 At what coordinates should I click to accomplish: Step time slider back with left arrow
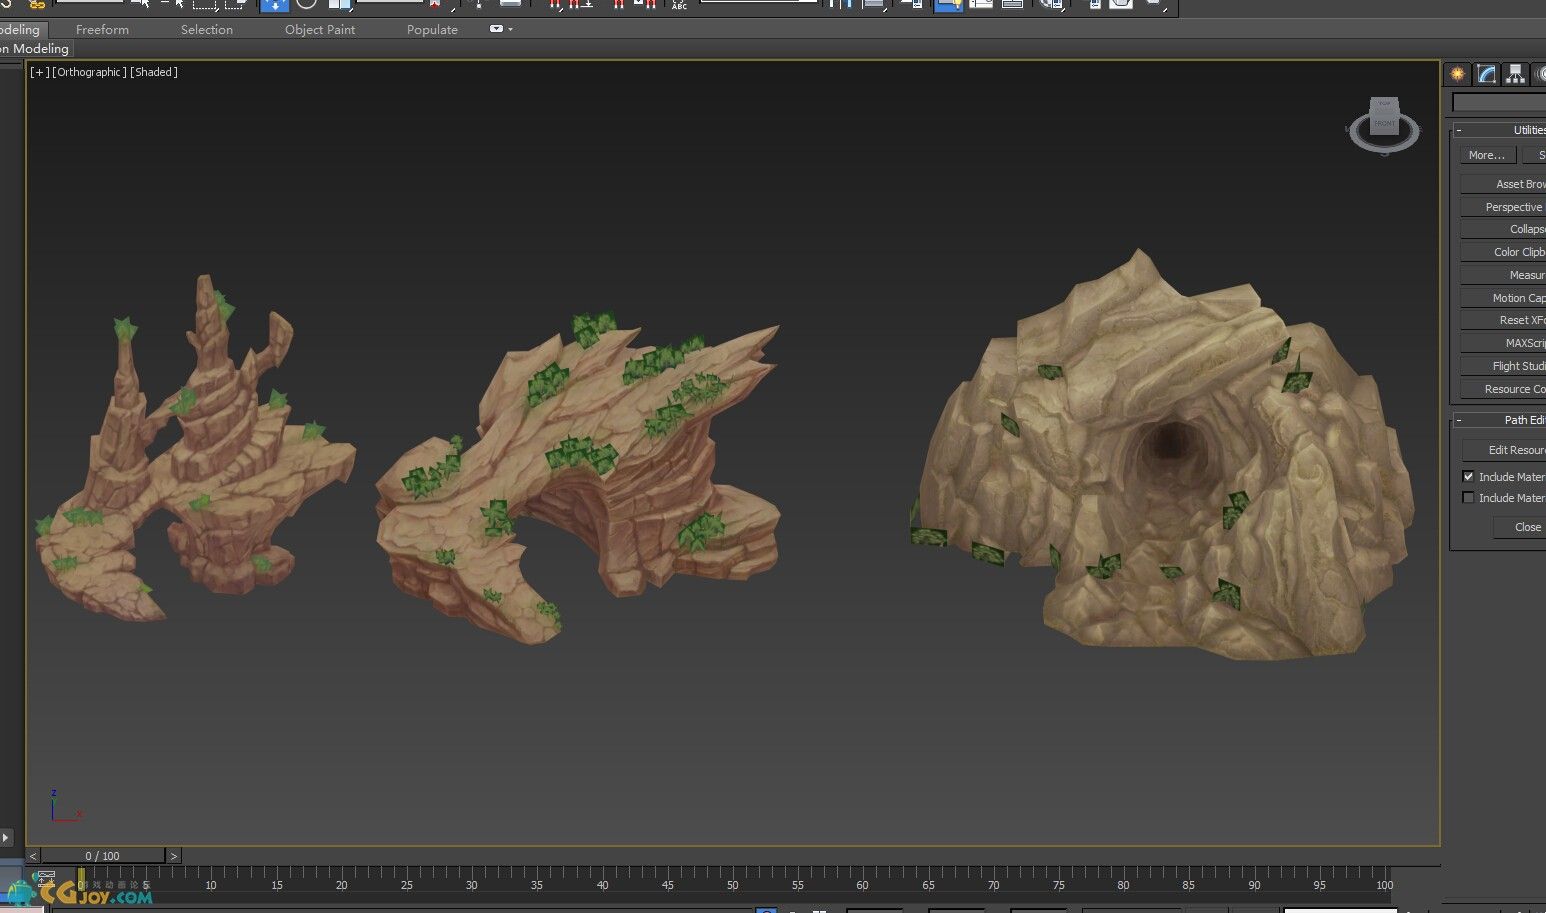point(33,856)
